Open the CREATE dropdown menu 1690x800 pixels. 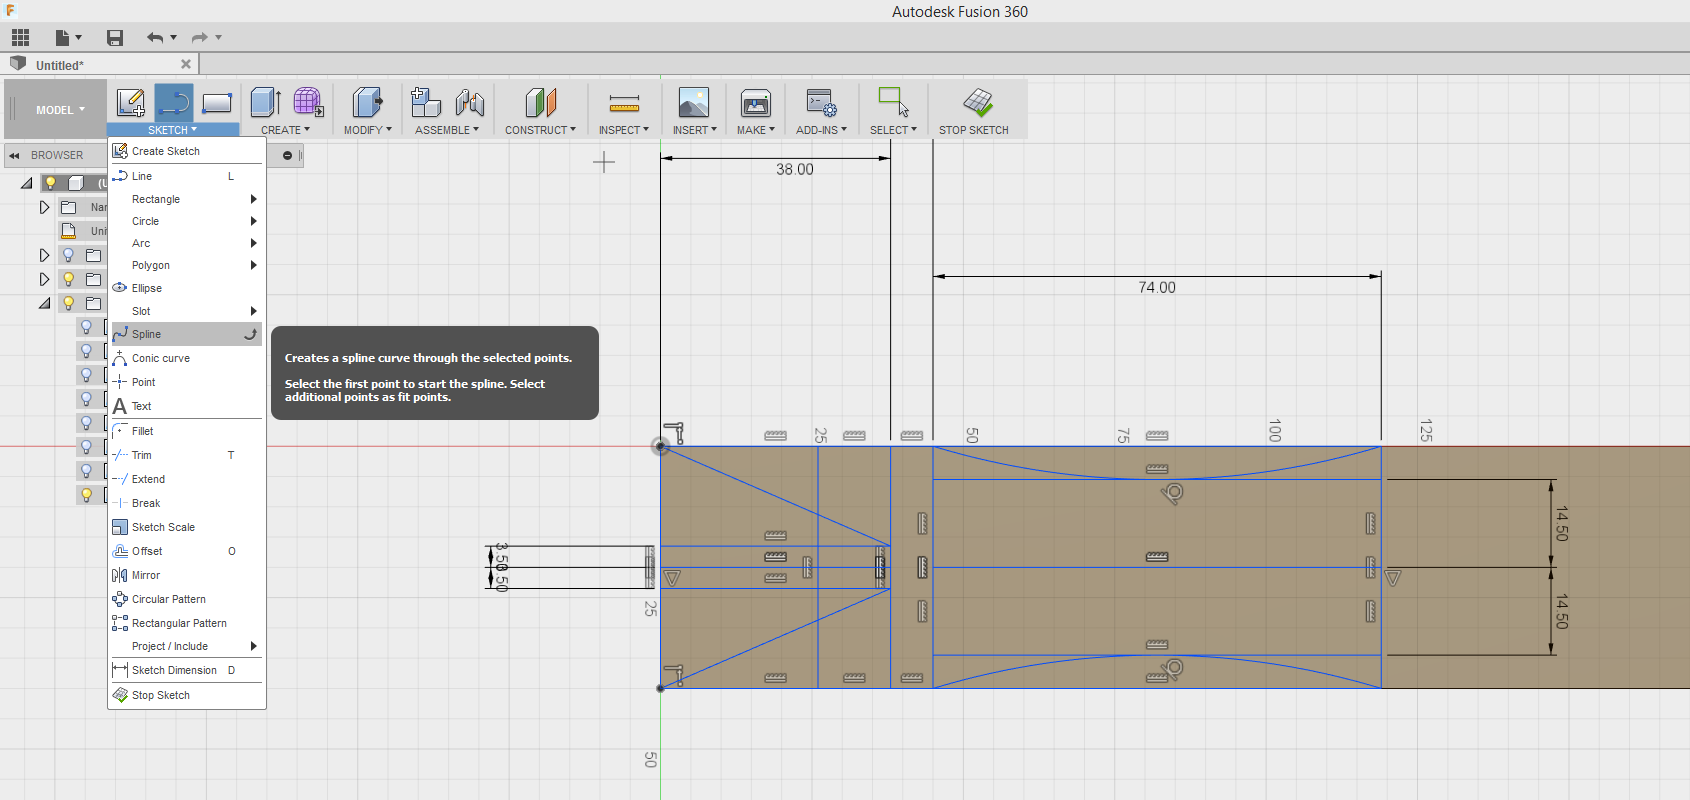[x=285, y=130]
